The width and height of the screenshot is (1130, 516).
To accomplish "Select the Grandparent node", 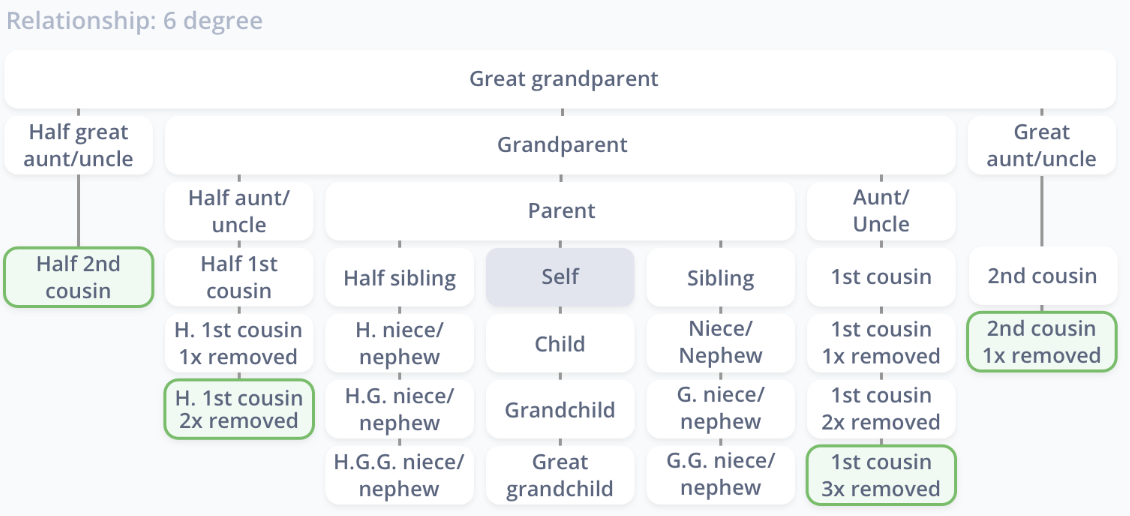I will (x=561, y=145).
